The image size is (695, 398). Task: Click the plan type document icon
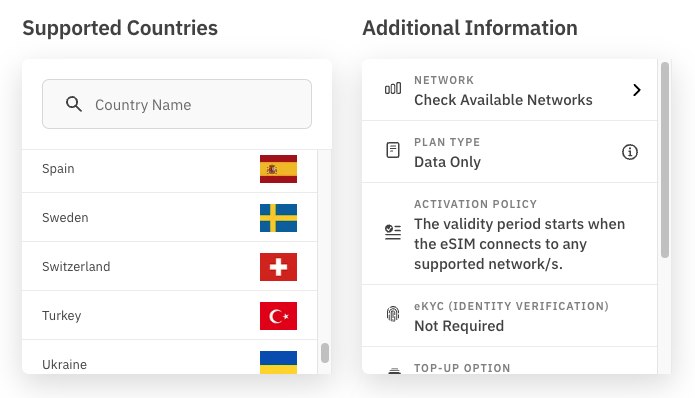(x=393, y=150)
